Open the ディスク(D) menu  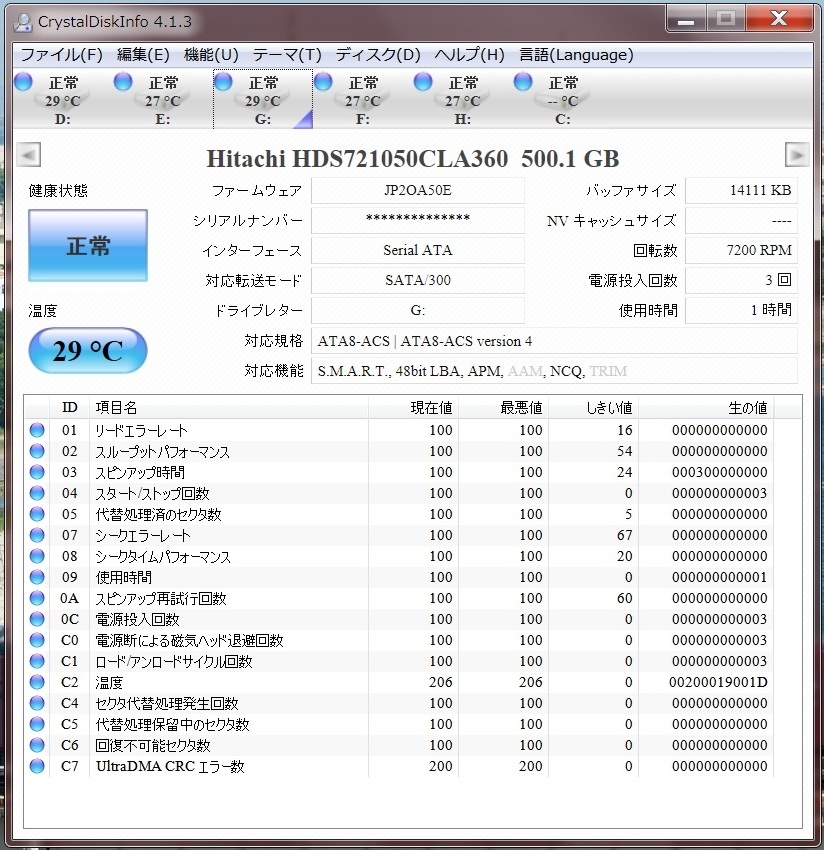coord(378,55)
